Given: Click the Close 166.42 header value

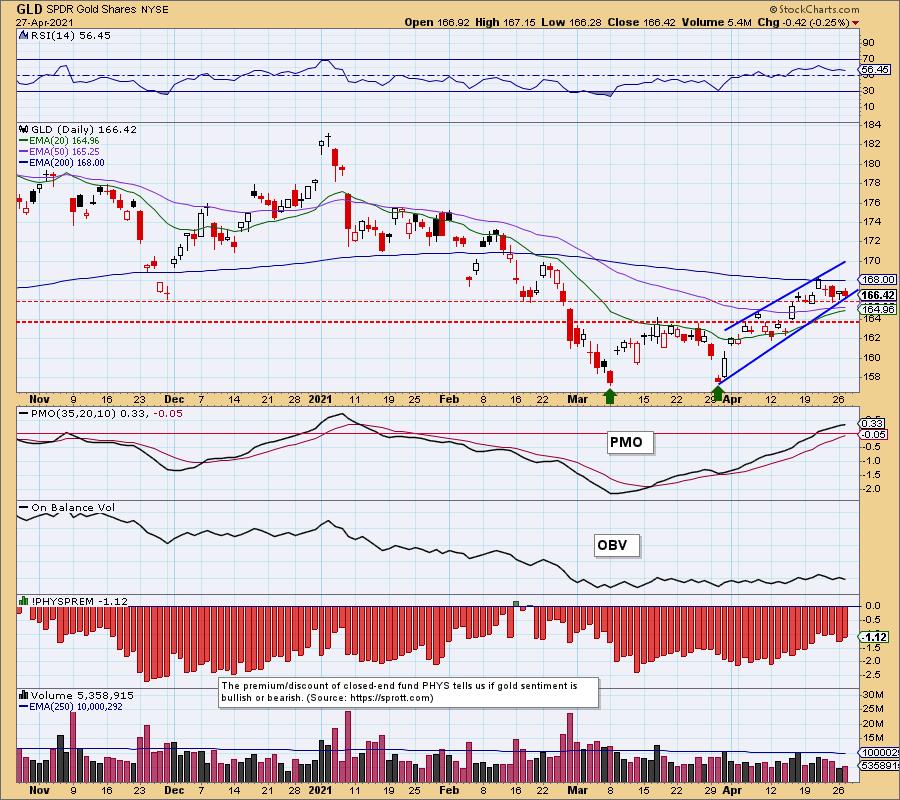Looking at the screenshot, I should pyautogui.click(x=642, y=22).
